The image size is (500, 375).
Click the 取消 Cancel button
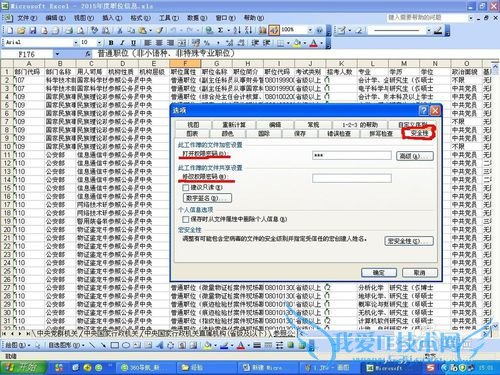tap(419, 273)
